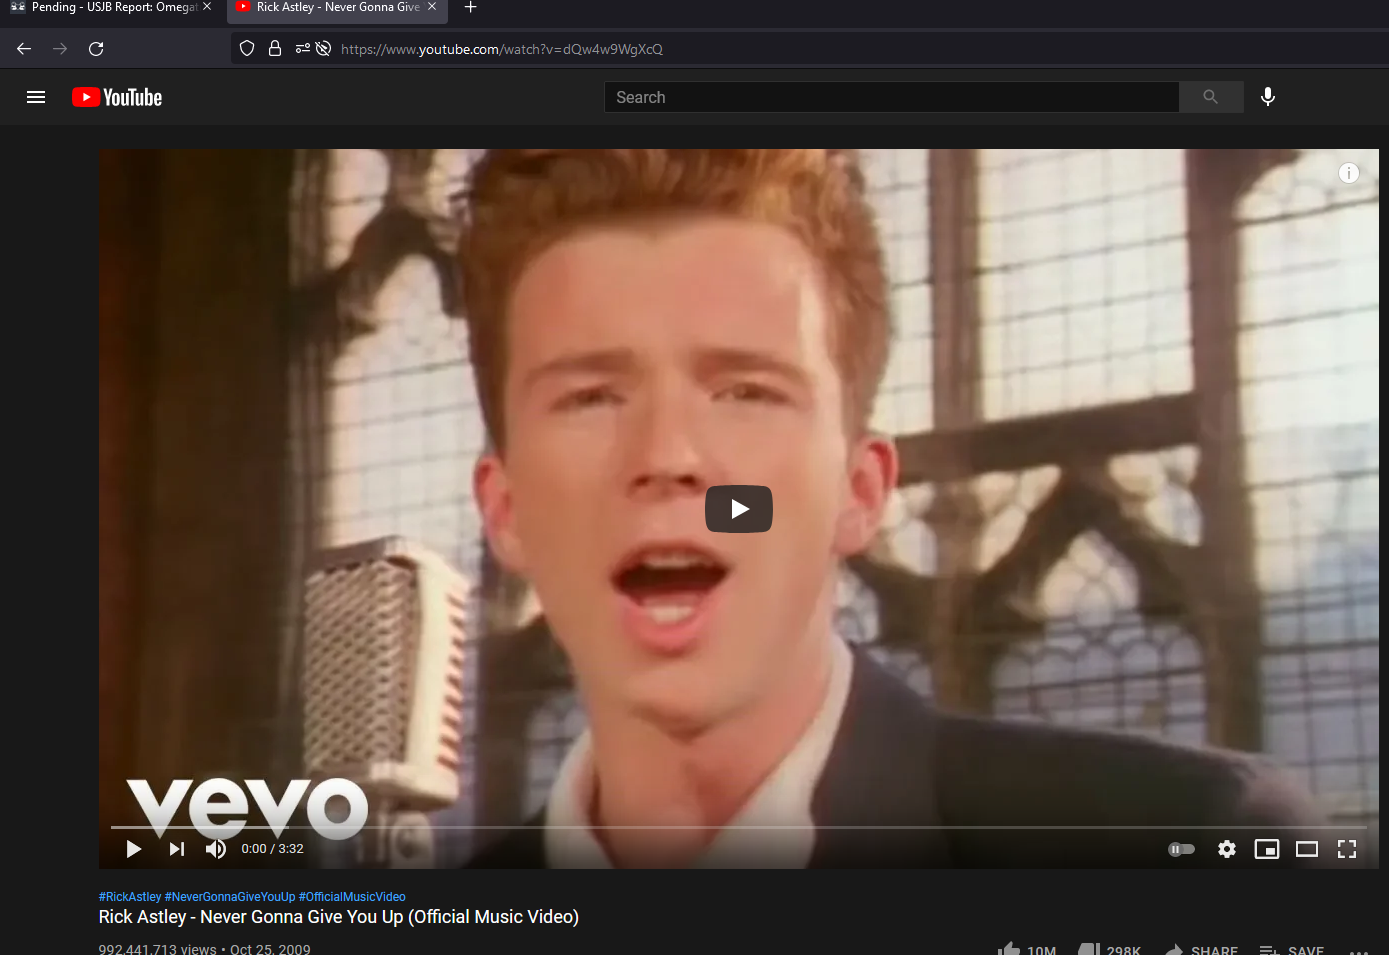This screenshot has height=955, width=1389.
Task: Switch to theater mode
Action: click(1307, 849)
